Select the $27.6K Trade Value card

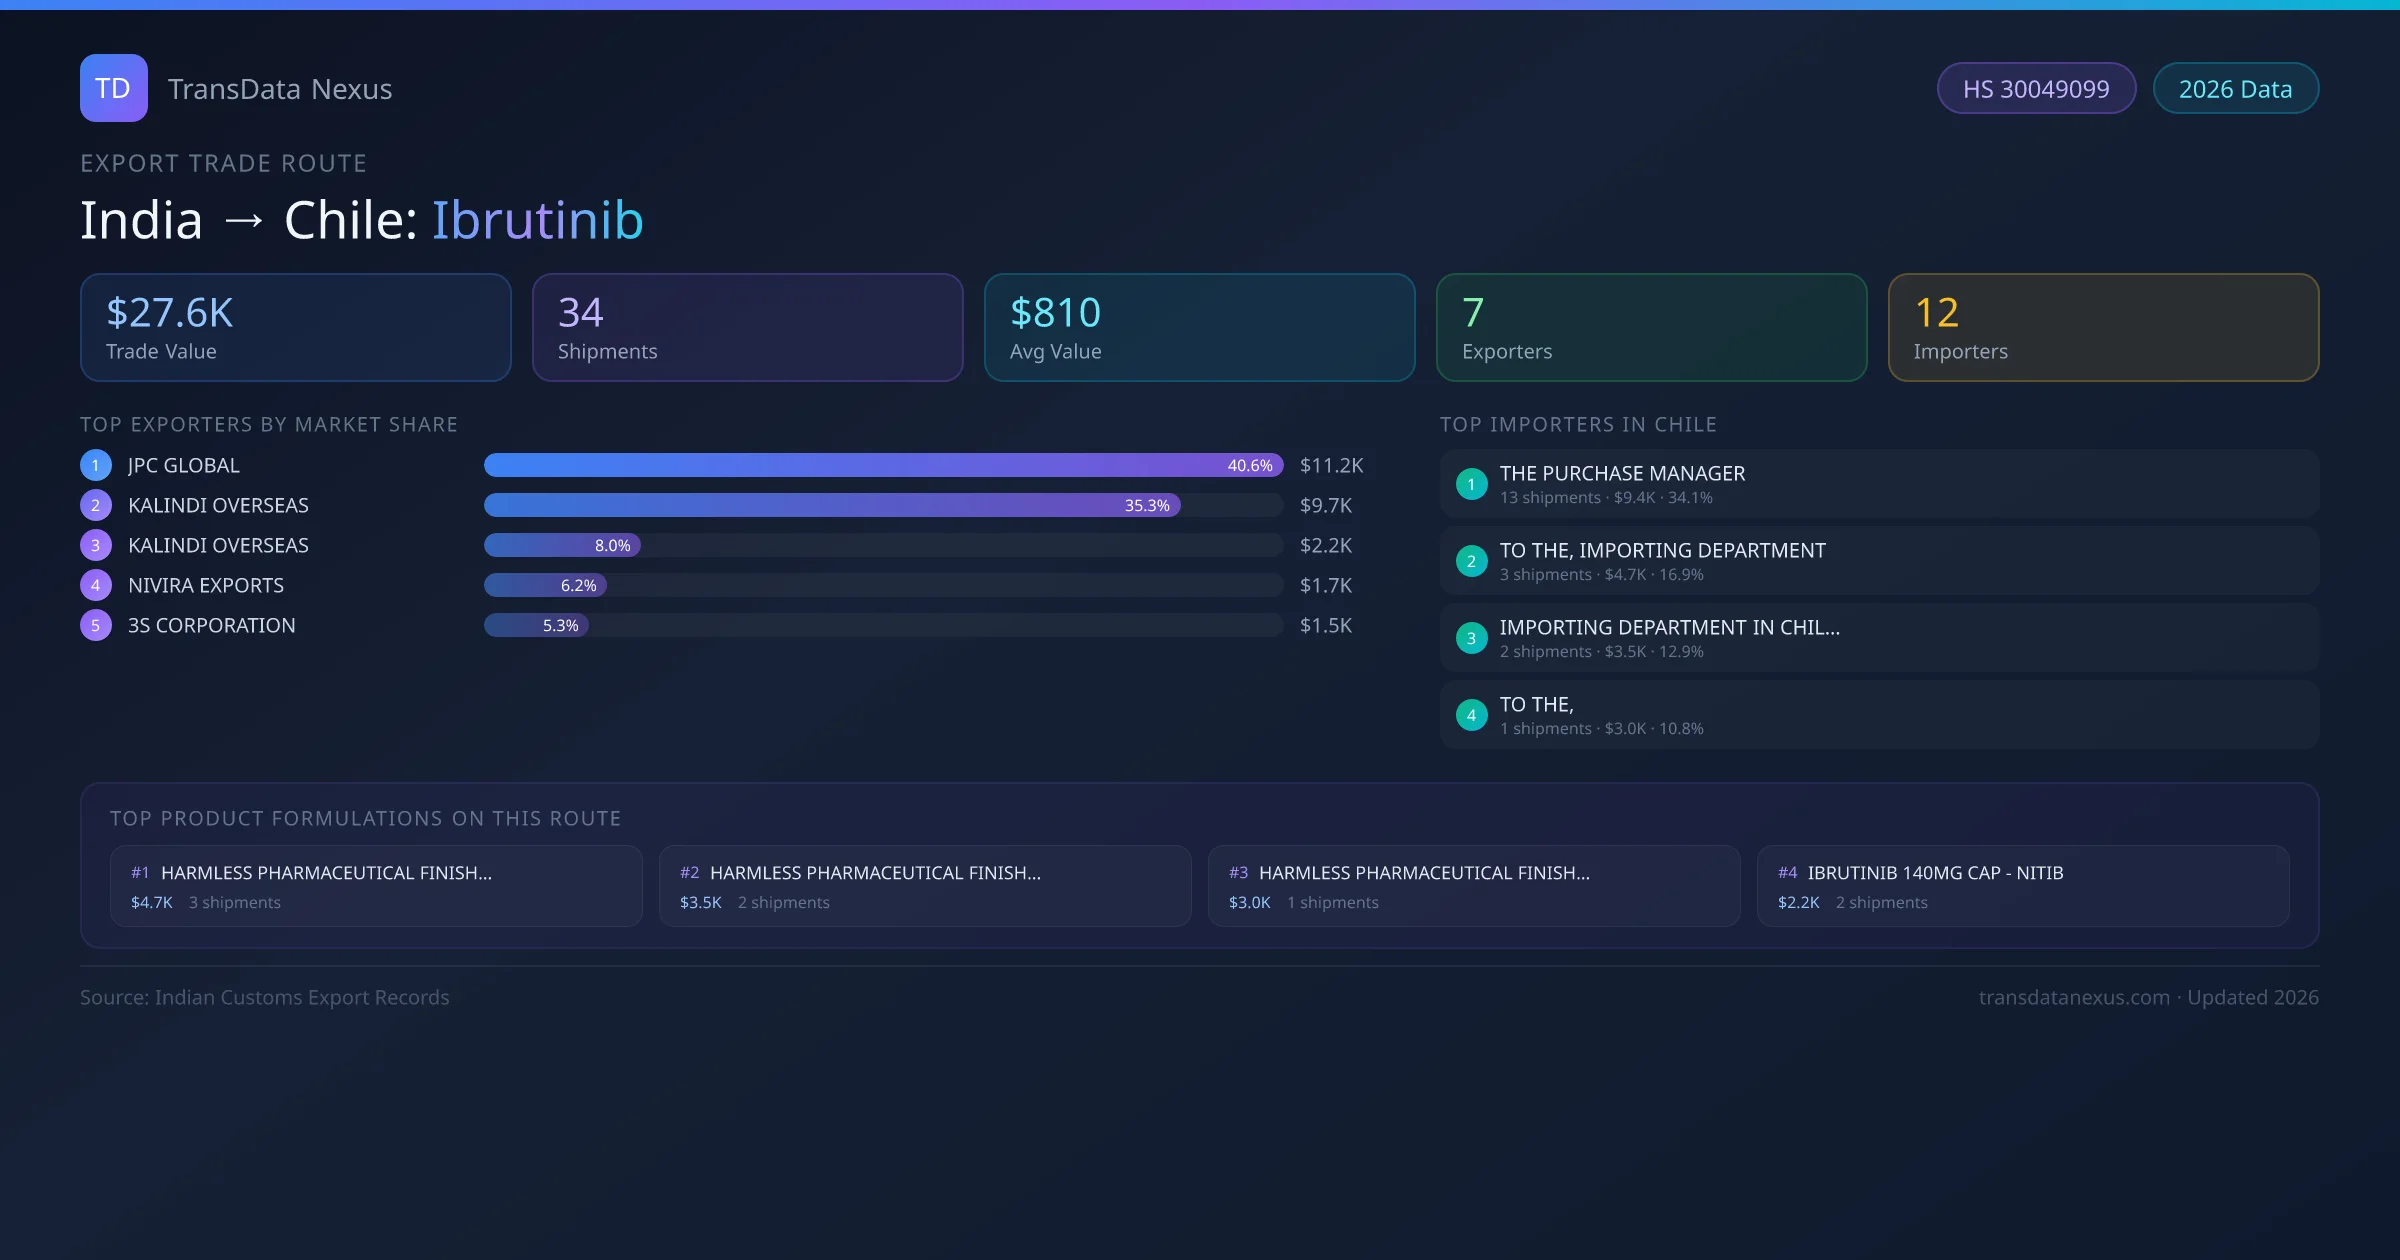[295, 328]
